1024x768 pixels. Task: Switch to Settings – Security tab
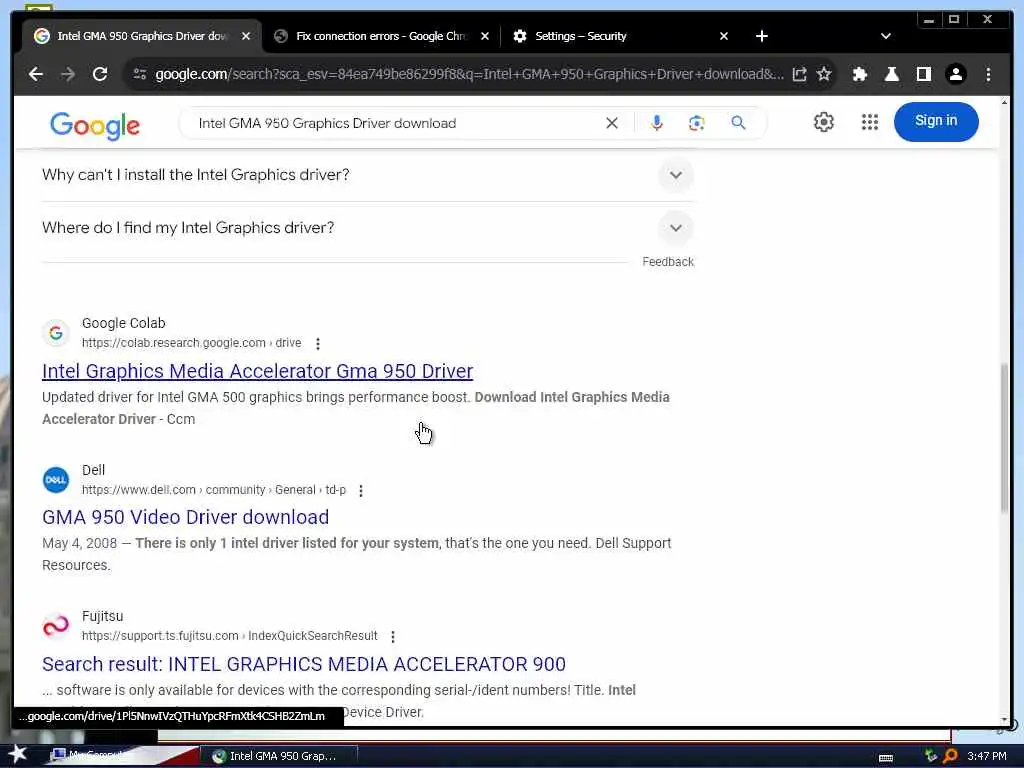620,37
